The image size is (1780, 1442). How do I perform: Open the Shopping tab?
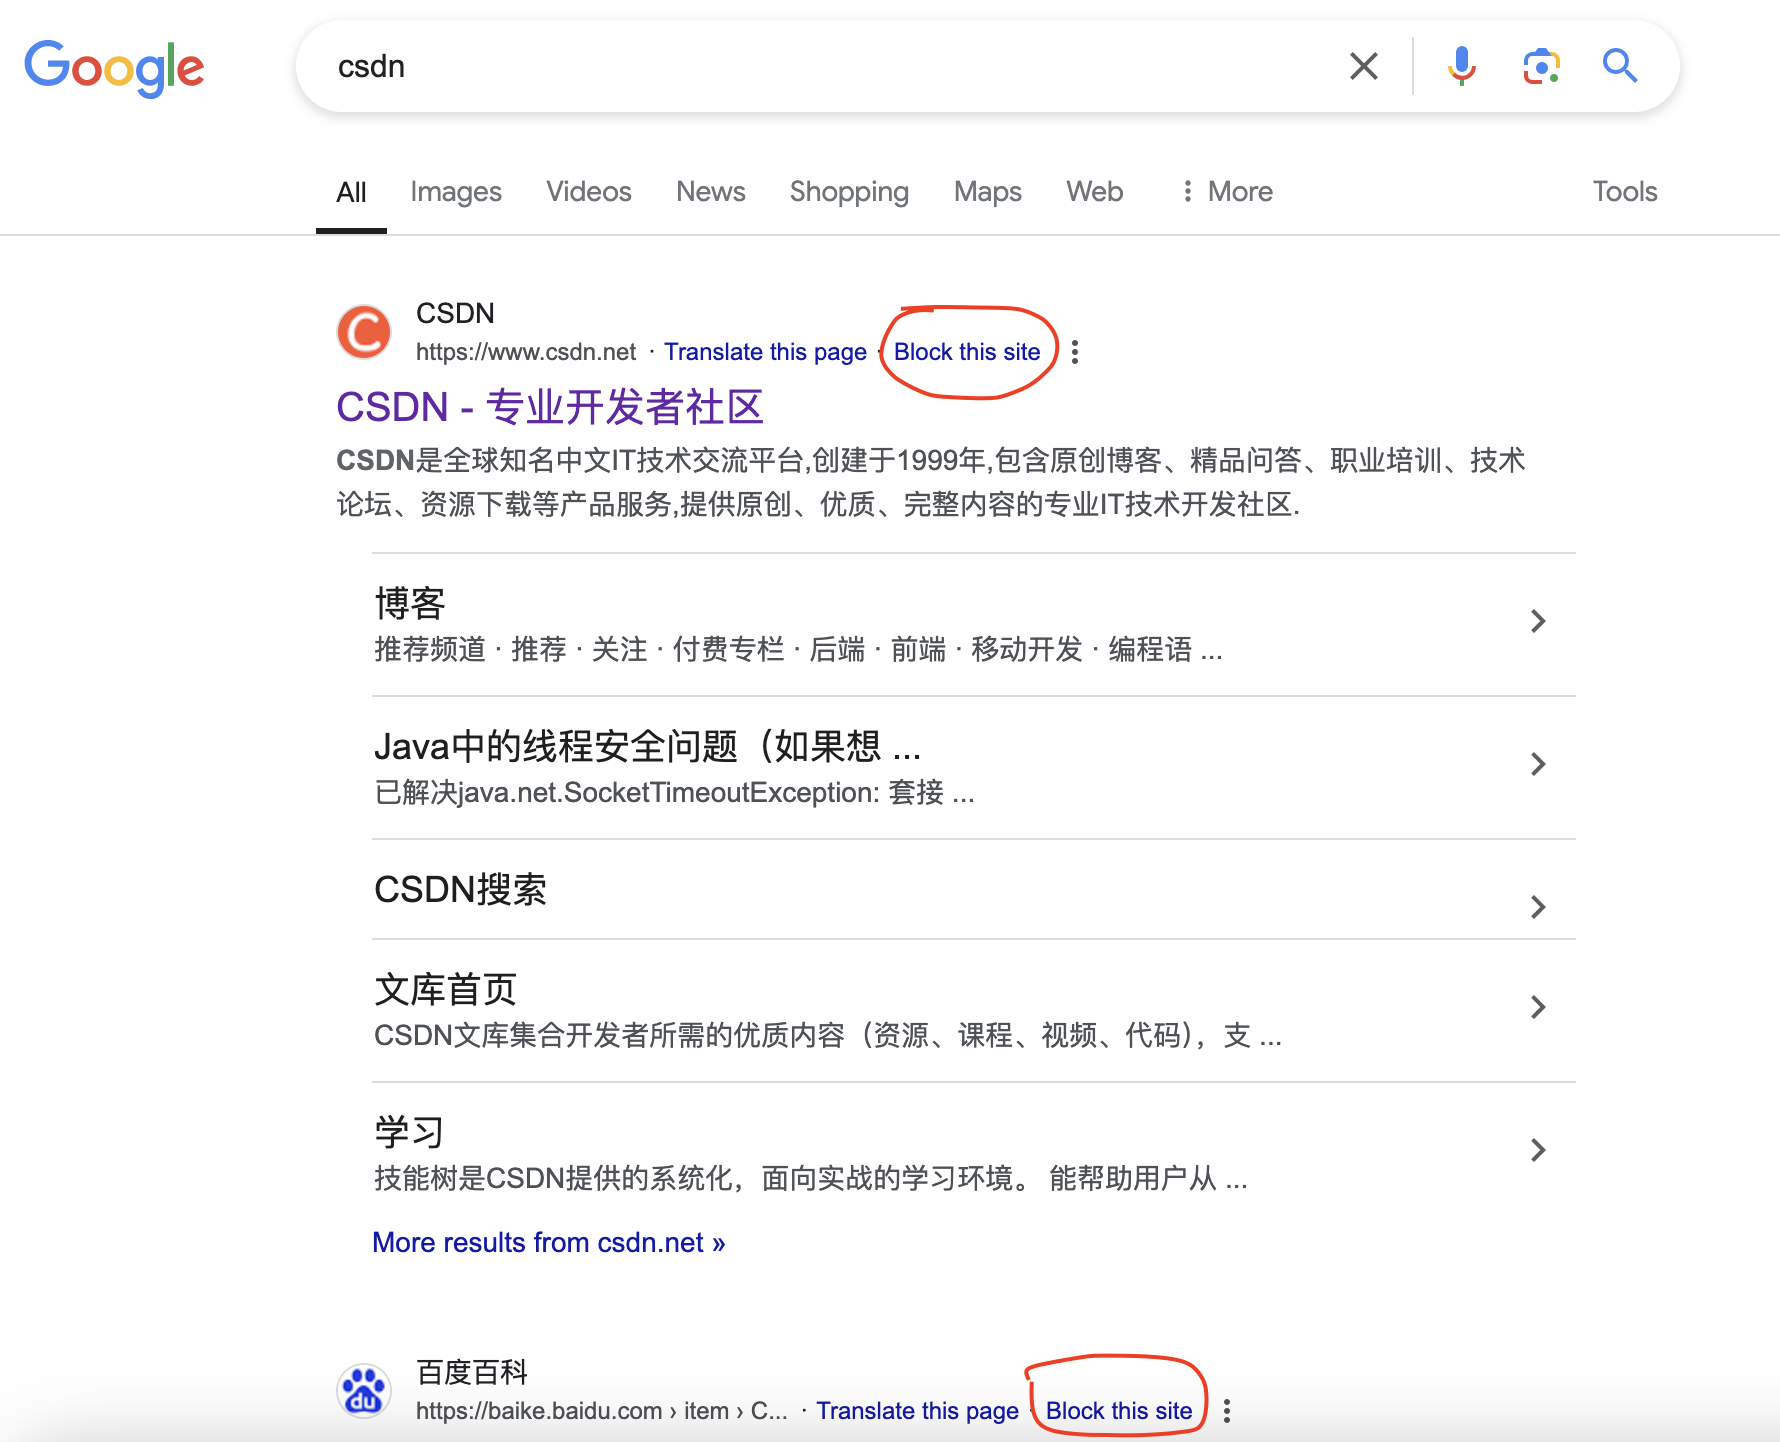tap(849, 192)
